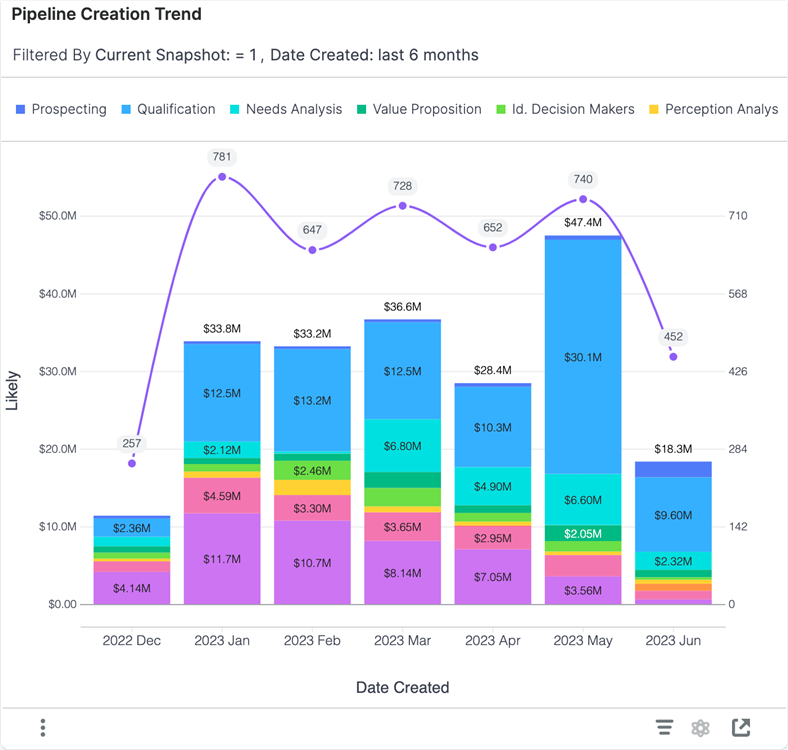The width and height of the screenshot is (788, 750).
Task: Toggle the Prospecting legend series
Action: [x=62, y=109]
